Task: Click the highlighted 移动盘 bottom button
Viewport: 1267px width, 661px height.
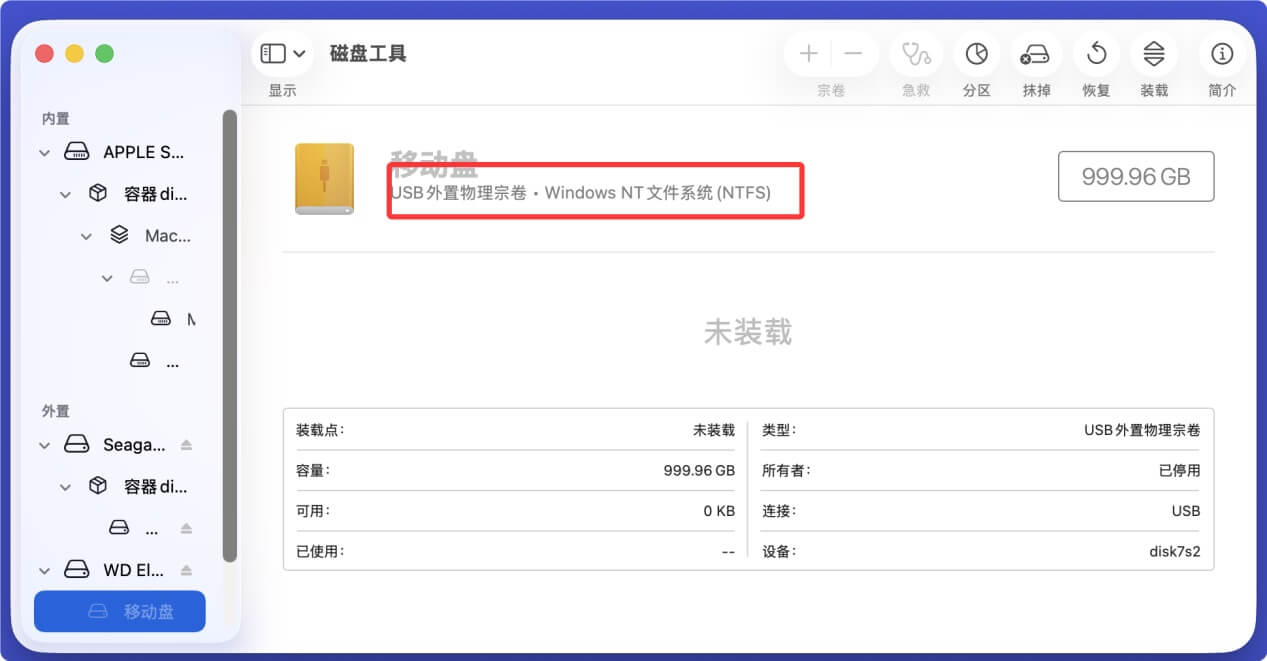Action: click(119, 611)
